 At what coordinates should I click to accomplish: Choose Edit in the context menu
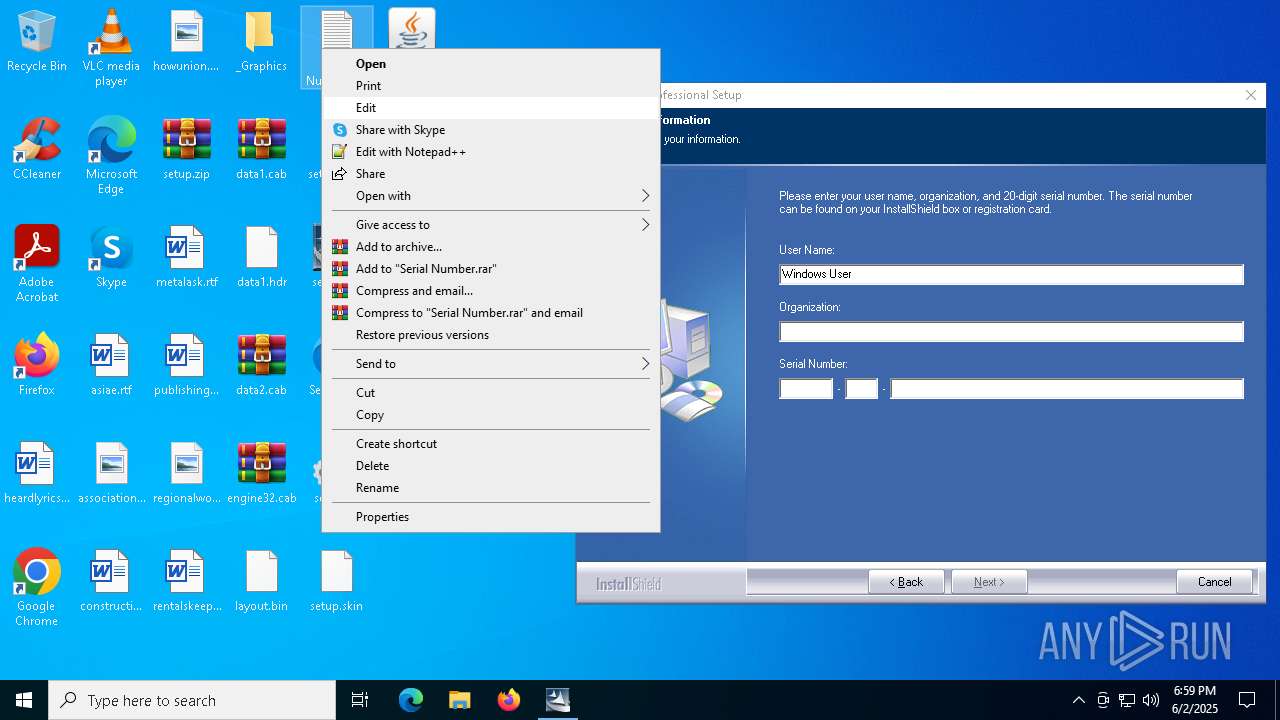(x=490, y=108)
